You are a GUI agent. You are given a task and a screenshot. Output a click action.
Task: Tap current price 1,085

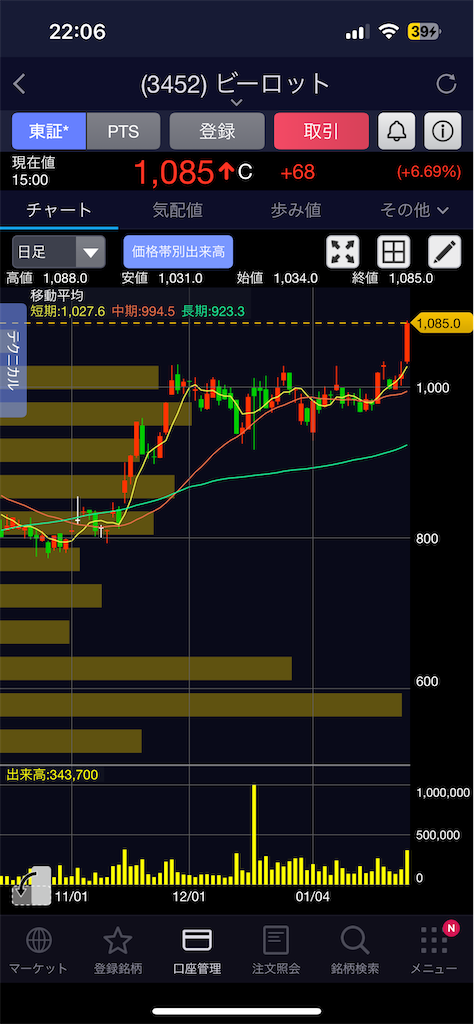(174, 172)
